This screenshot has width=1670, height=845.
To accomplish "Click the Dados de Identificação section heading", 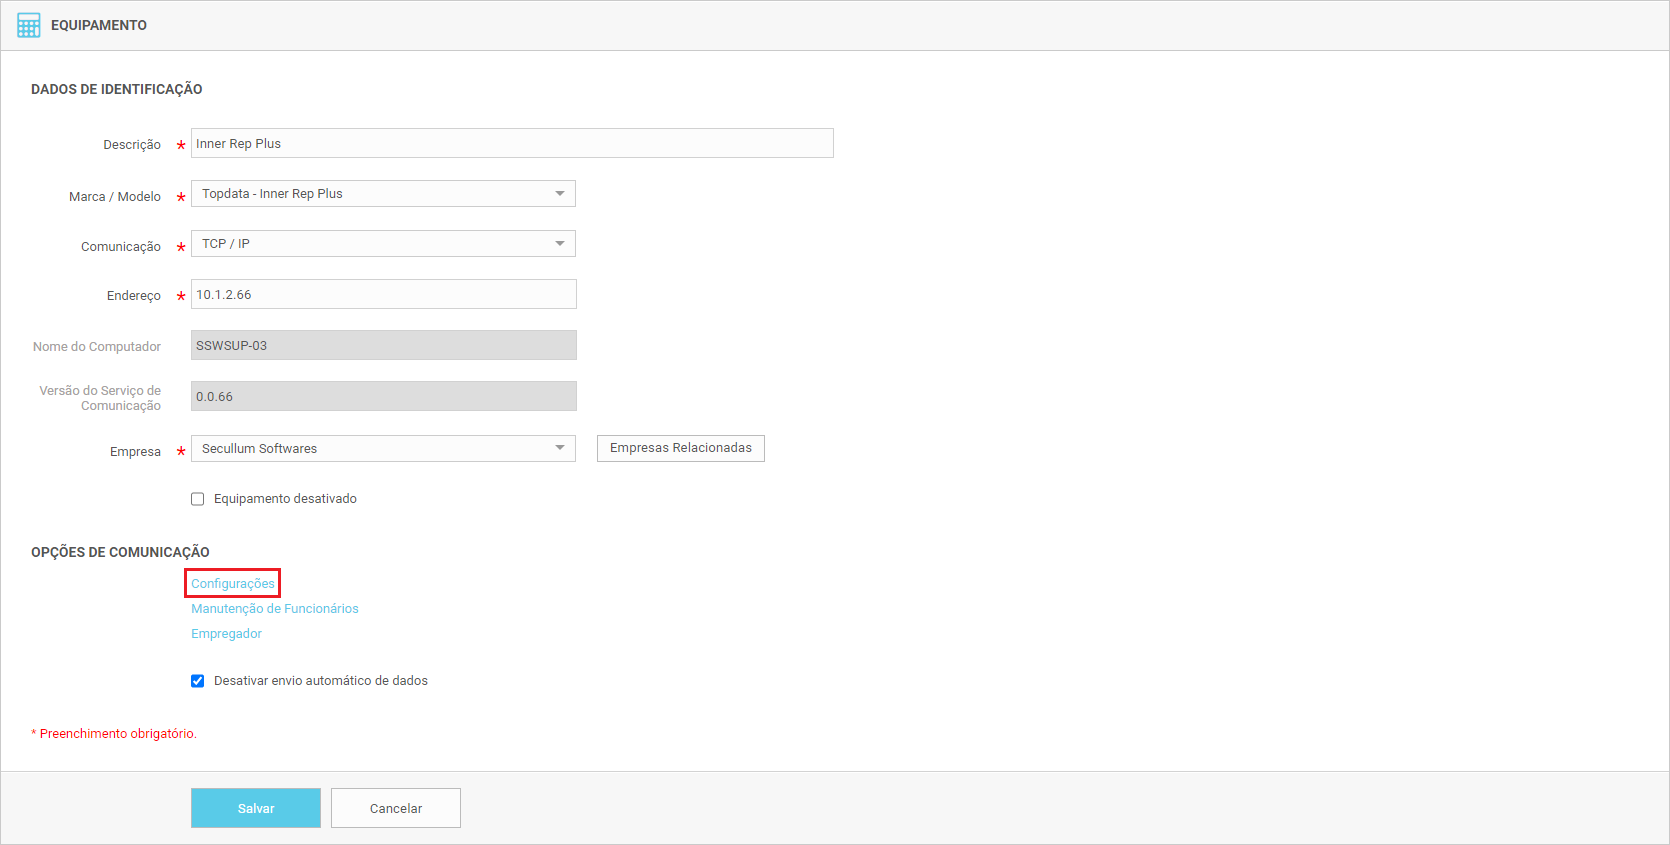I will pos(117,89).
